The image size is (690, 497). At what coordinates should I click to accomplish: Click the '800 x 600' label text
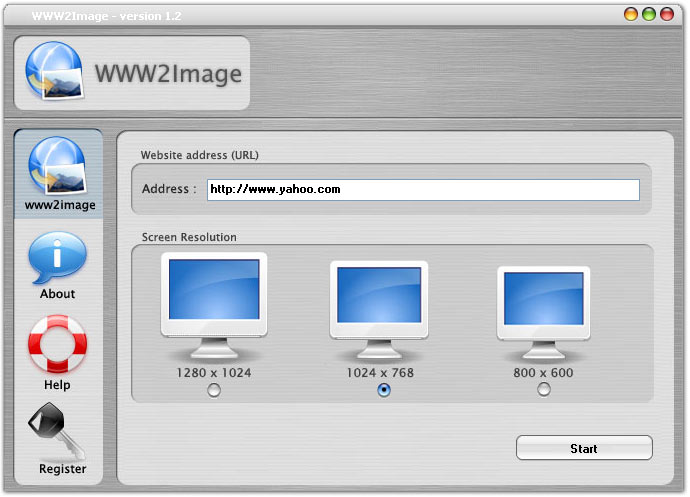click(x=543, y=373)
